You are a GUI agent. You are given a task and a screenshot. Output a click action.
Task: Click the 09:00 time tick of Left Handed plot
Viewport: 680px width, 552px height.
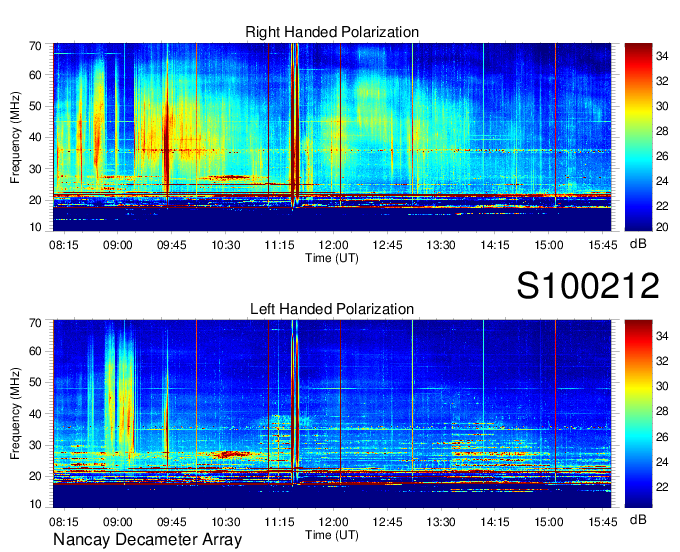tap(118, 522)
